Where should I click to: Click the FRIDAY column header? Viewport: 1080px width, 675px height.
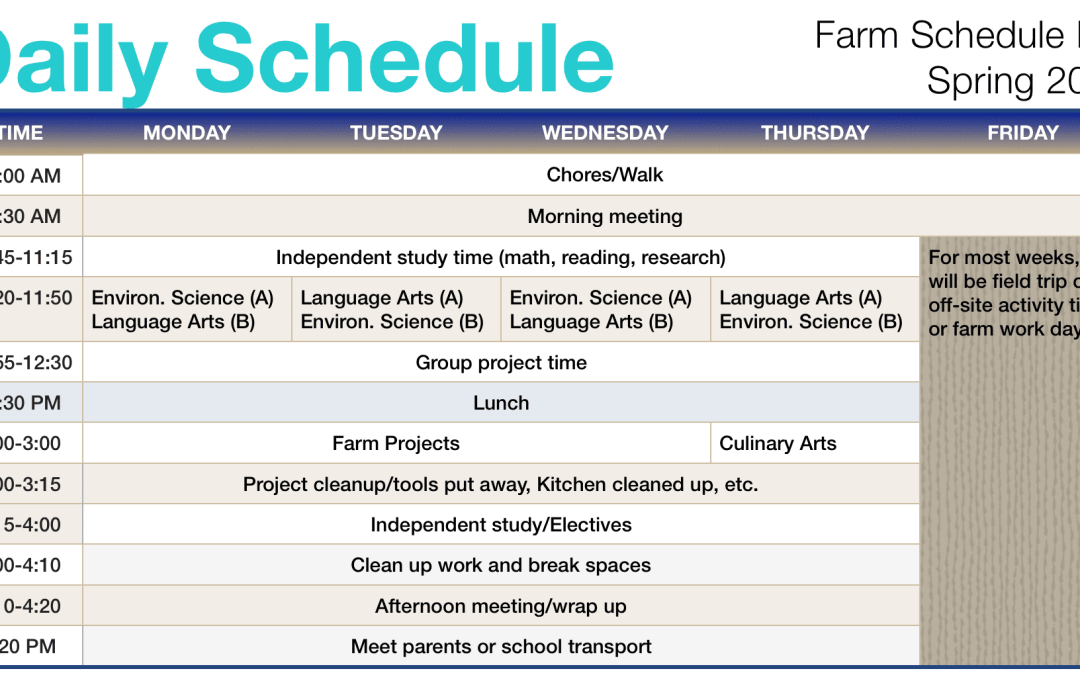pyautogui.click(x=1022, y=133)
